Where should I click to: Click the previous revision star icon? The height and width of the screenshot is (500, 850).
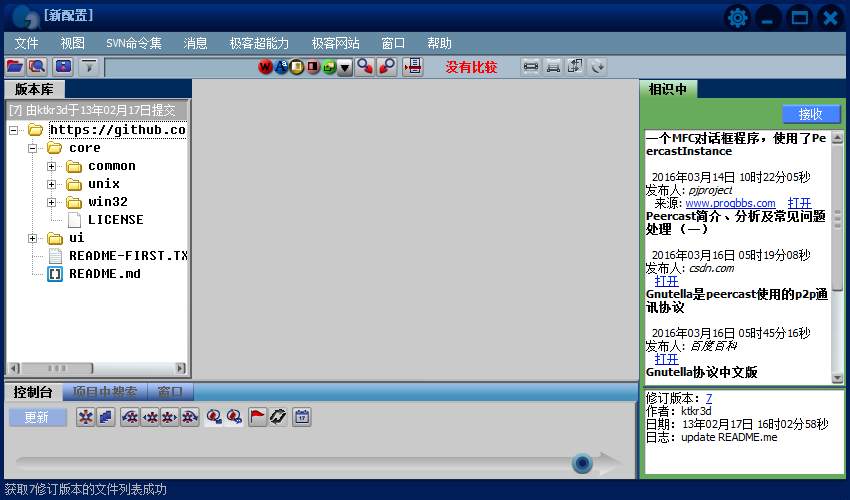click(x=150, y=417)
